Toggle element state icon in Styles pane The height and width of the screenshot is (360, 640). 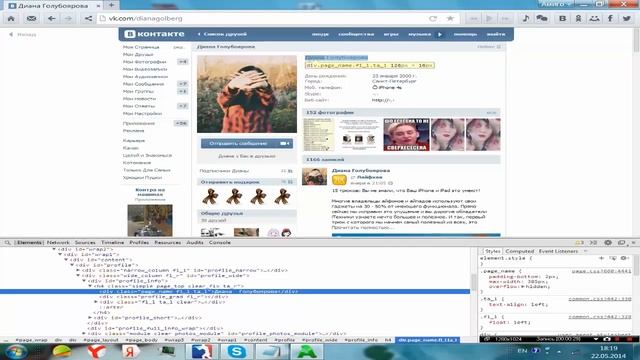pos(613,258)
